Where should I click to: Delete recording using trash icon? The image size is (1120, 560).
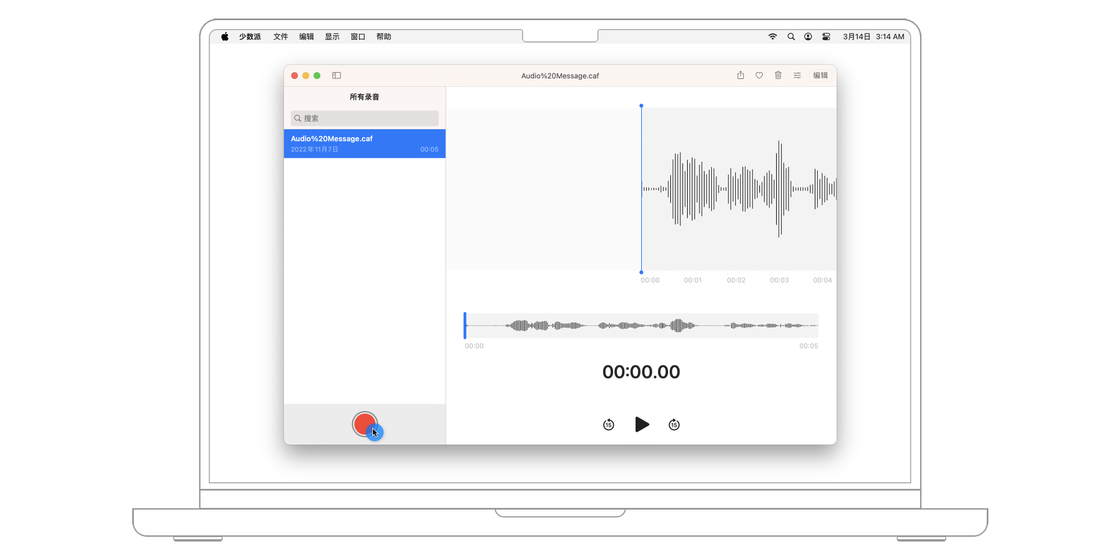coord(778,76)
